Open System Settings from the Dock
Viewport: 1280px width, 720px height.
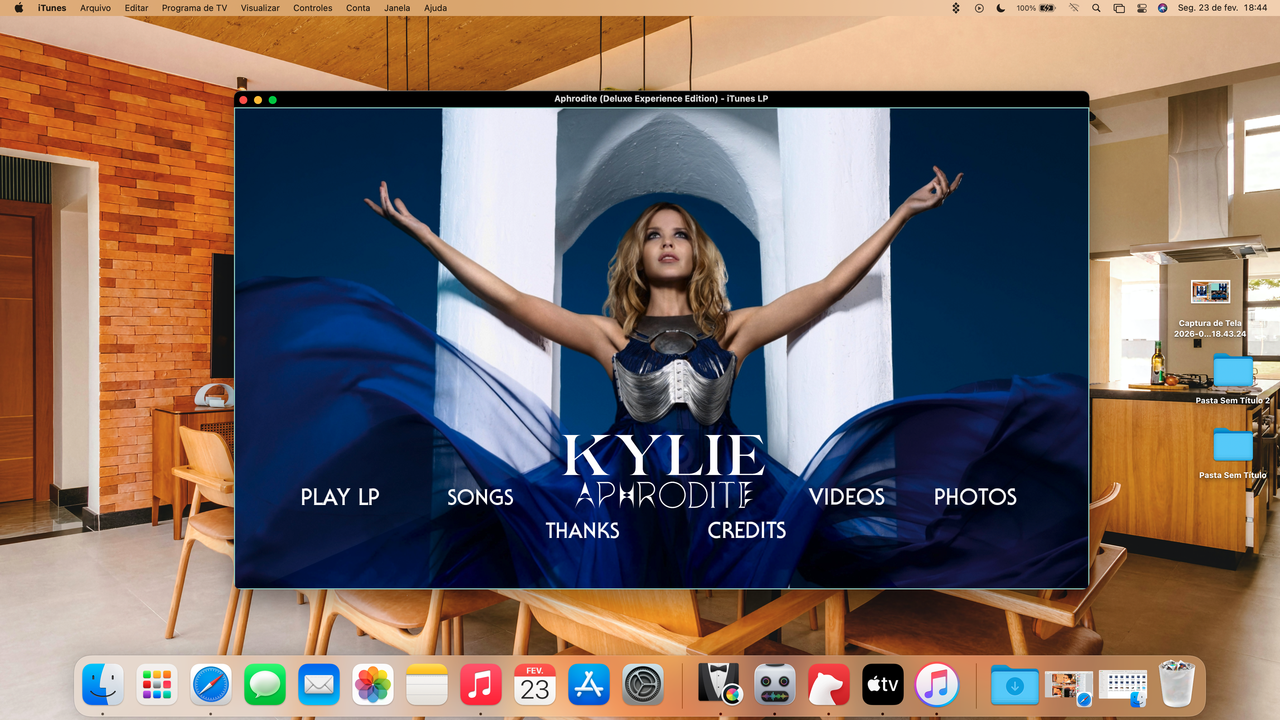click(643, 685)
